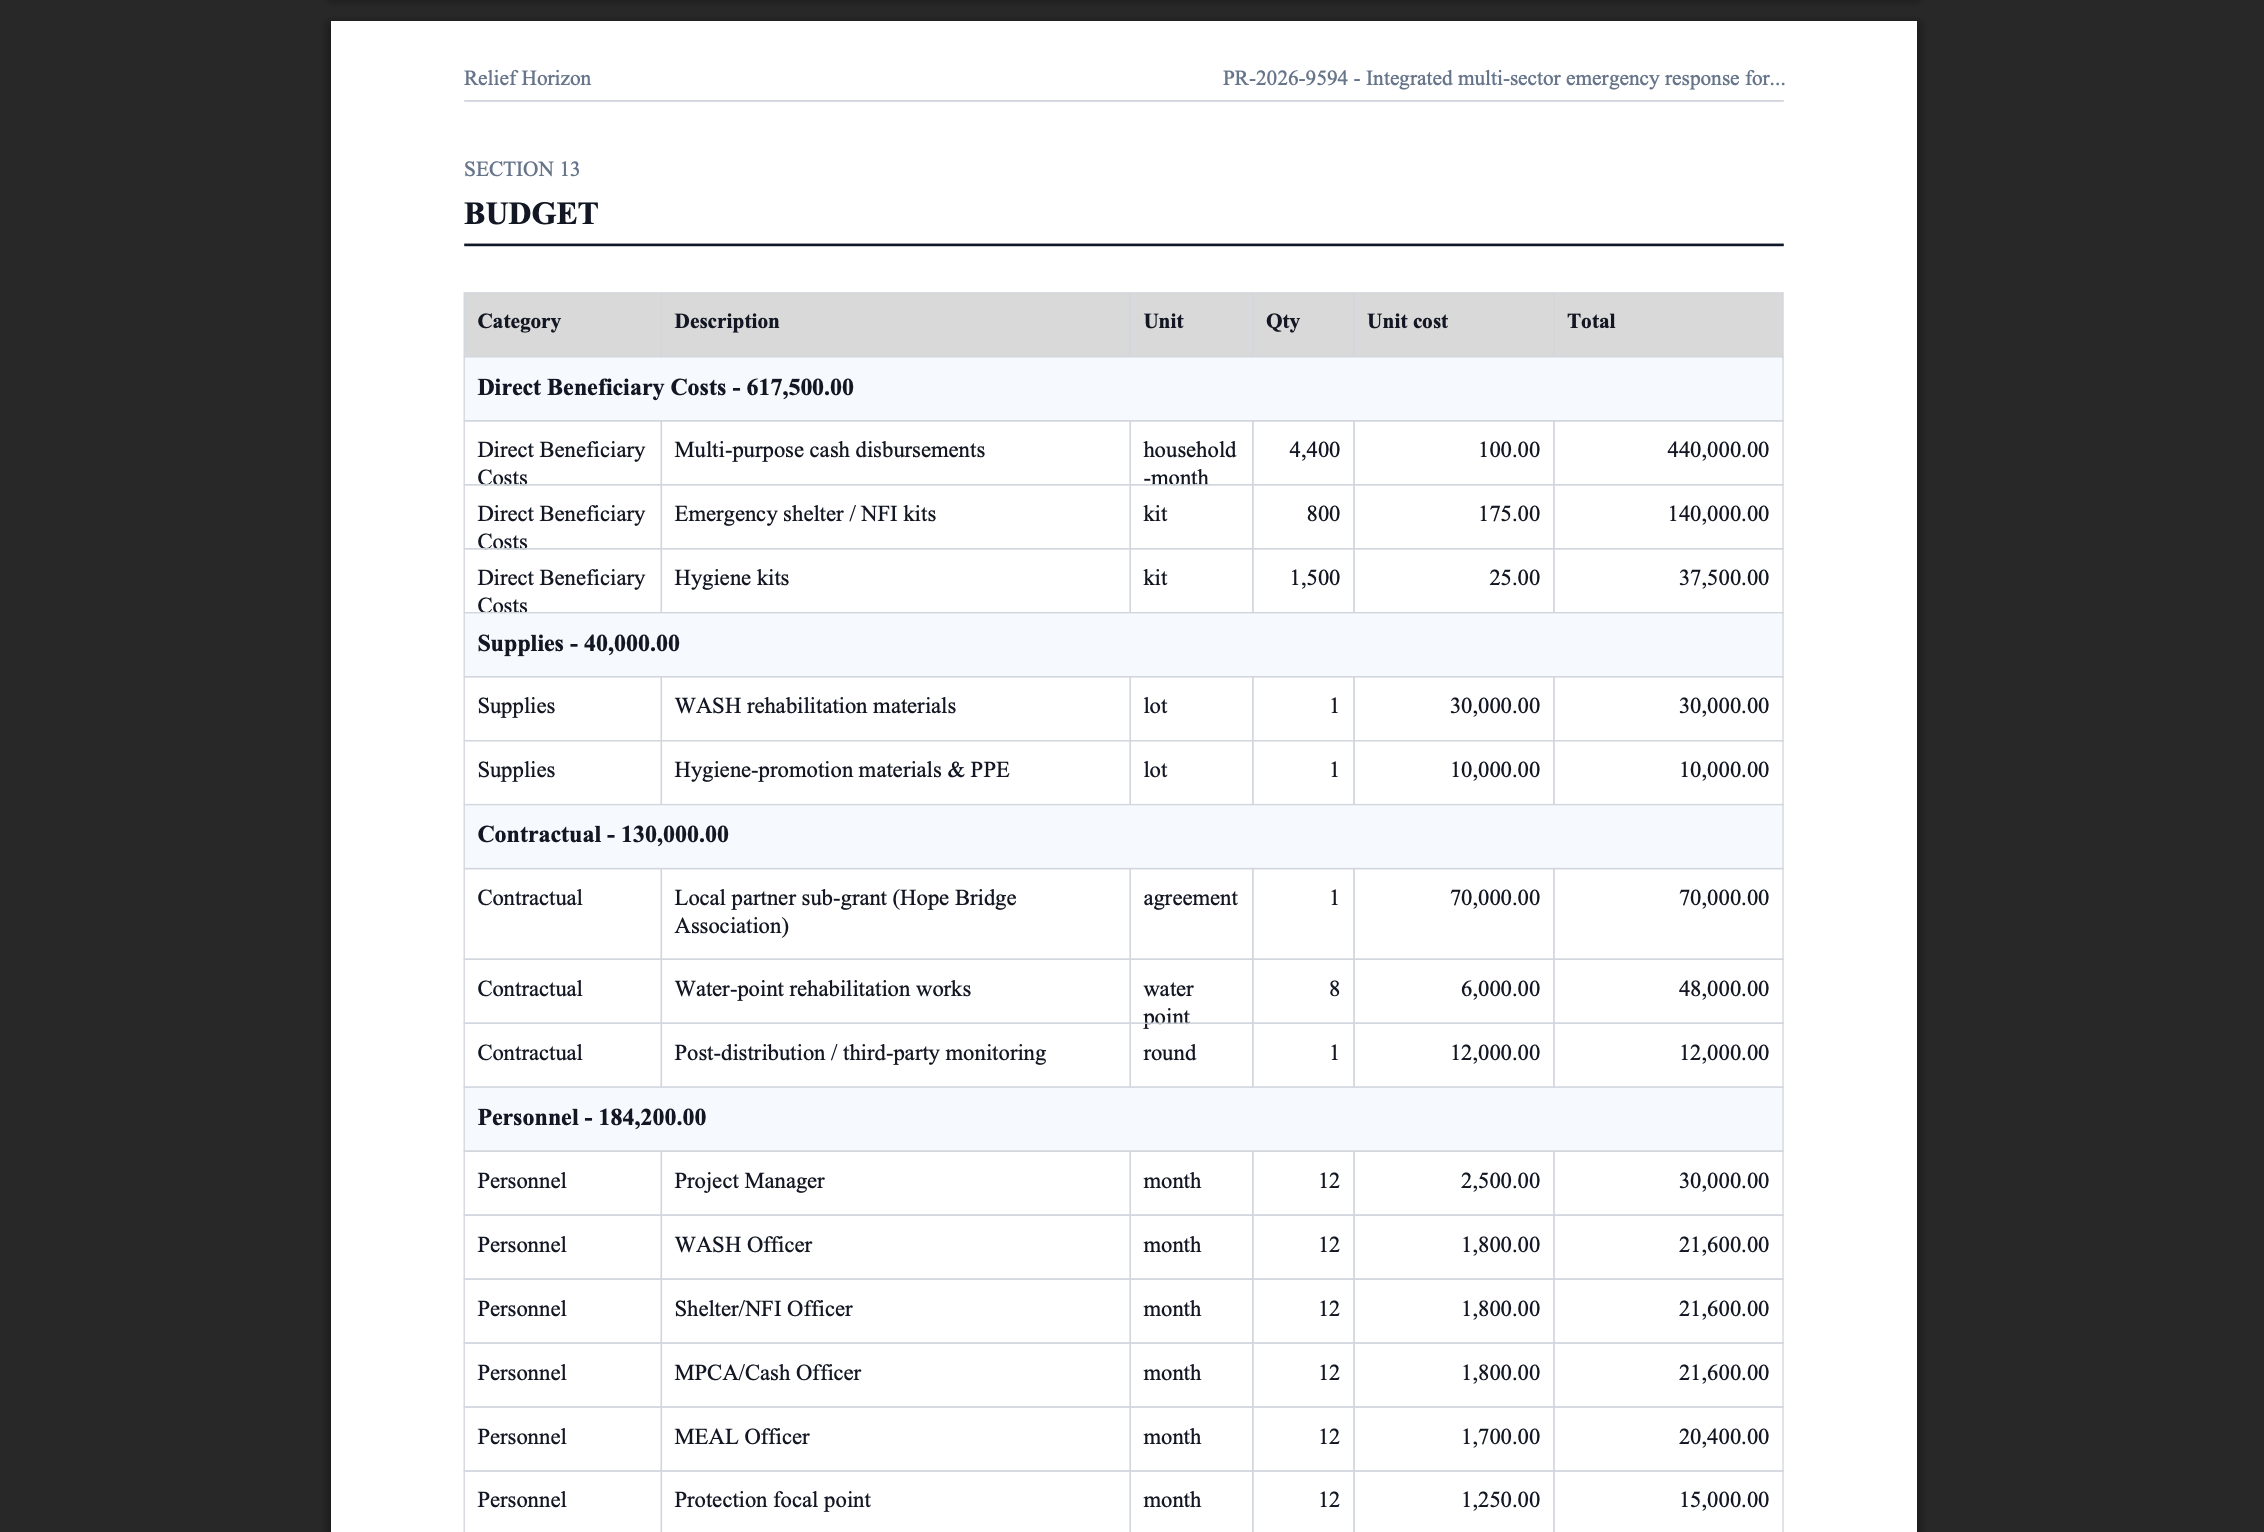Viewport: 2264px width, 1532px height.
Task: Click the 'Category' column header
Action: (x=519, y=321)
